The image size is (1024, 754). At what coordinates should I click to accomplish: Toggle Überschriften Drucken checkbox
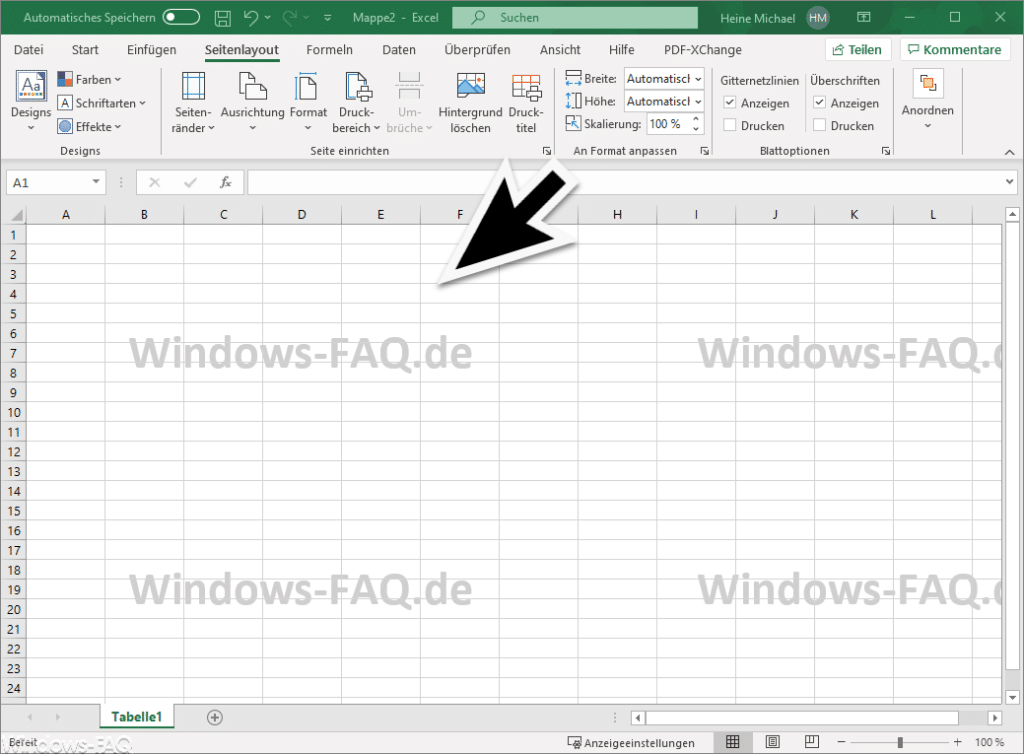click(819, 125)
